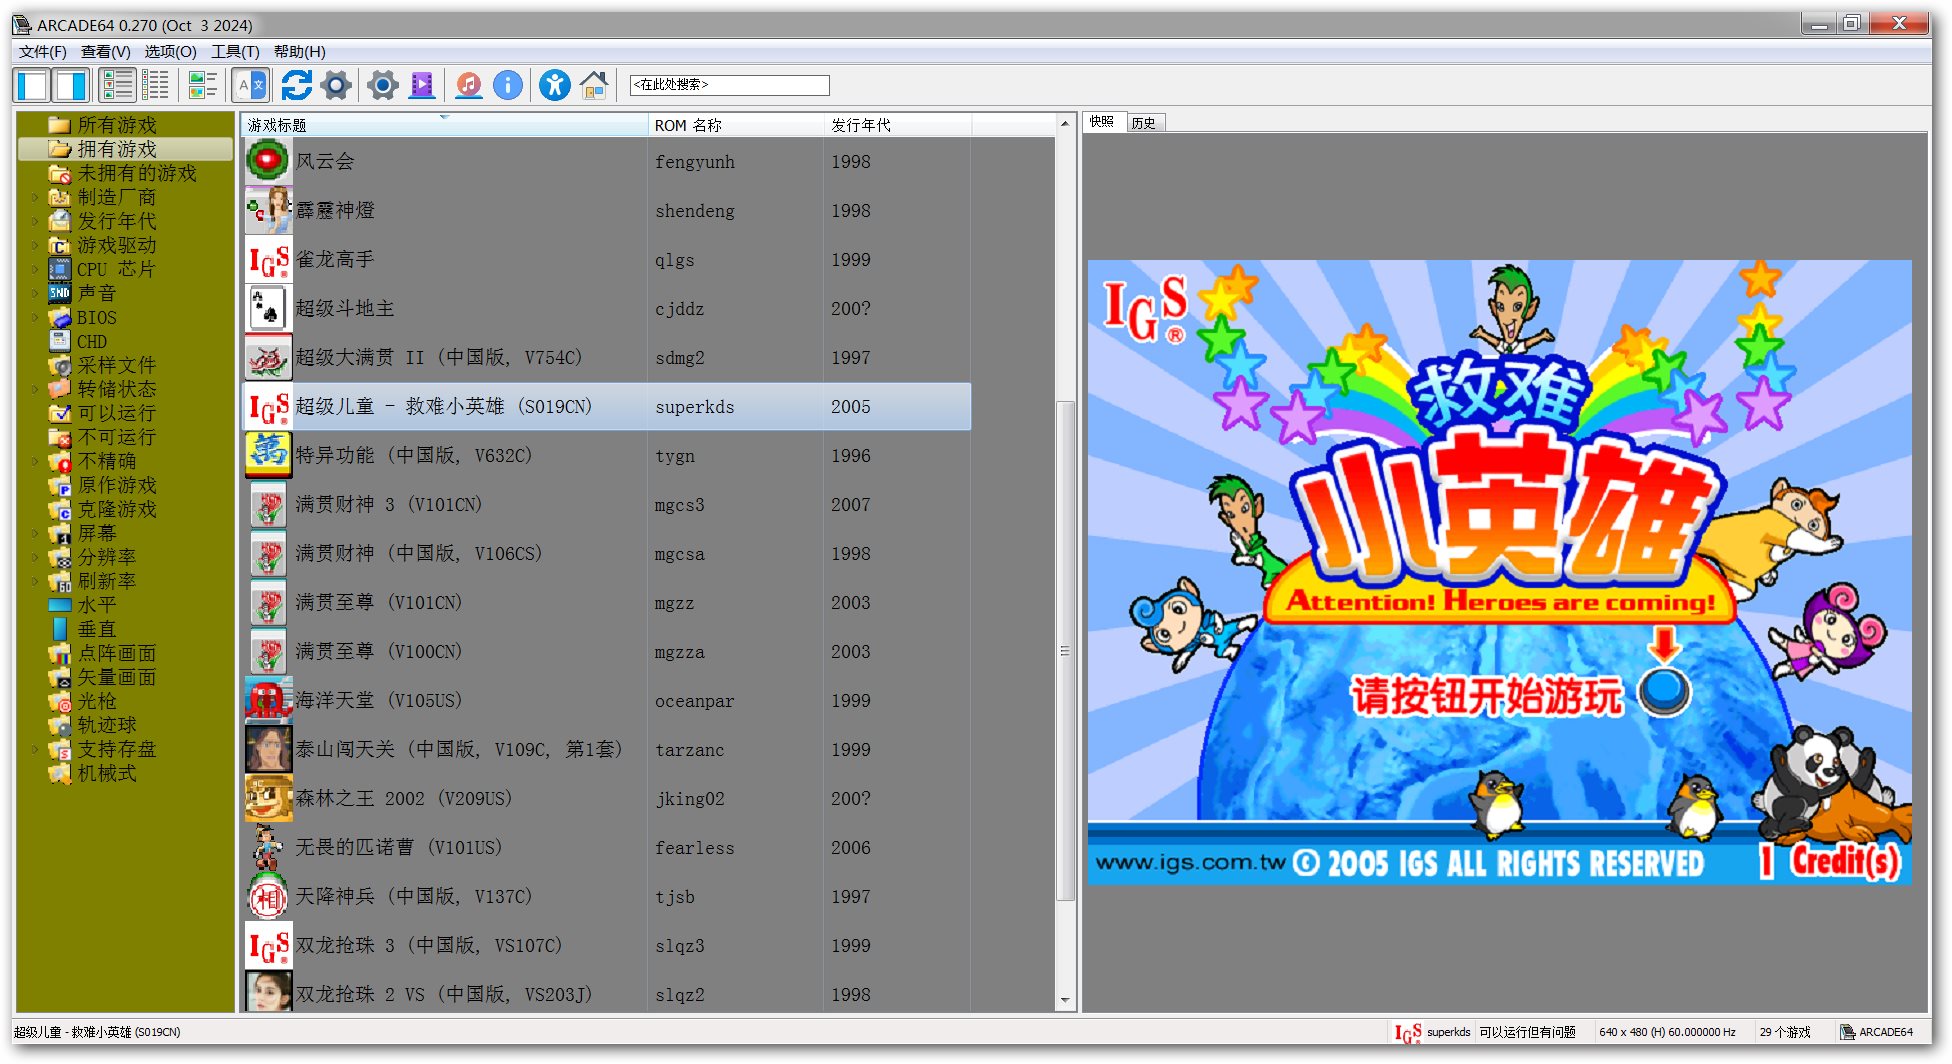Sort by ROM 名称 column header
Screen dimensions: 1952x1064
(736, 125)
